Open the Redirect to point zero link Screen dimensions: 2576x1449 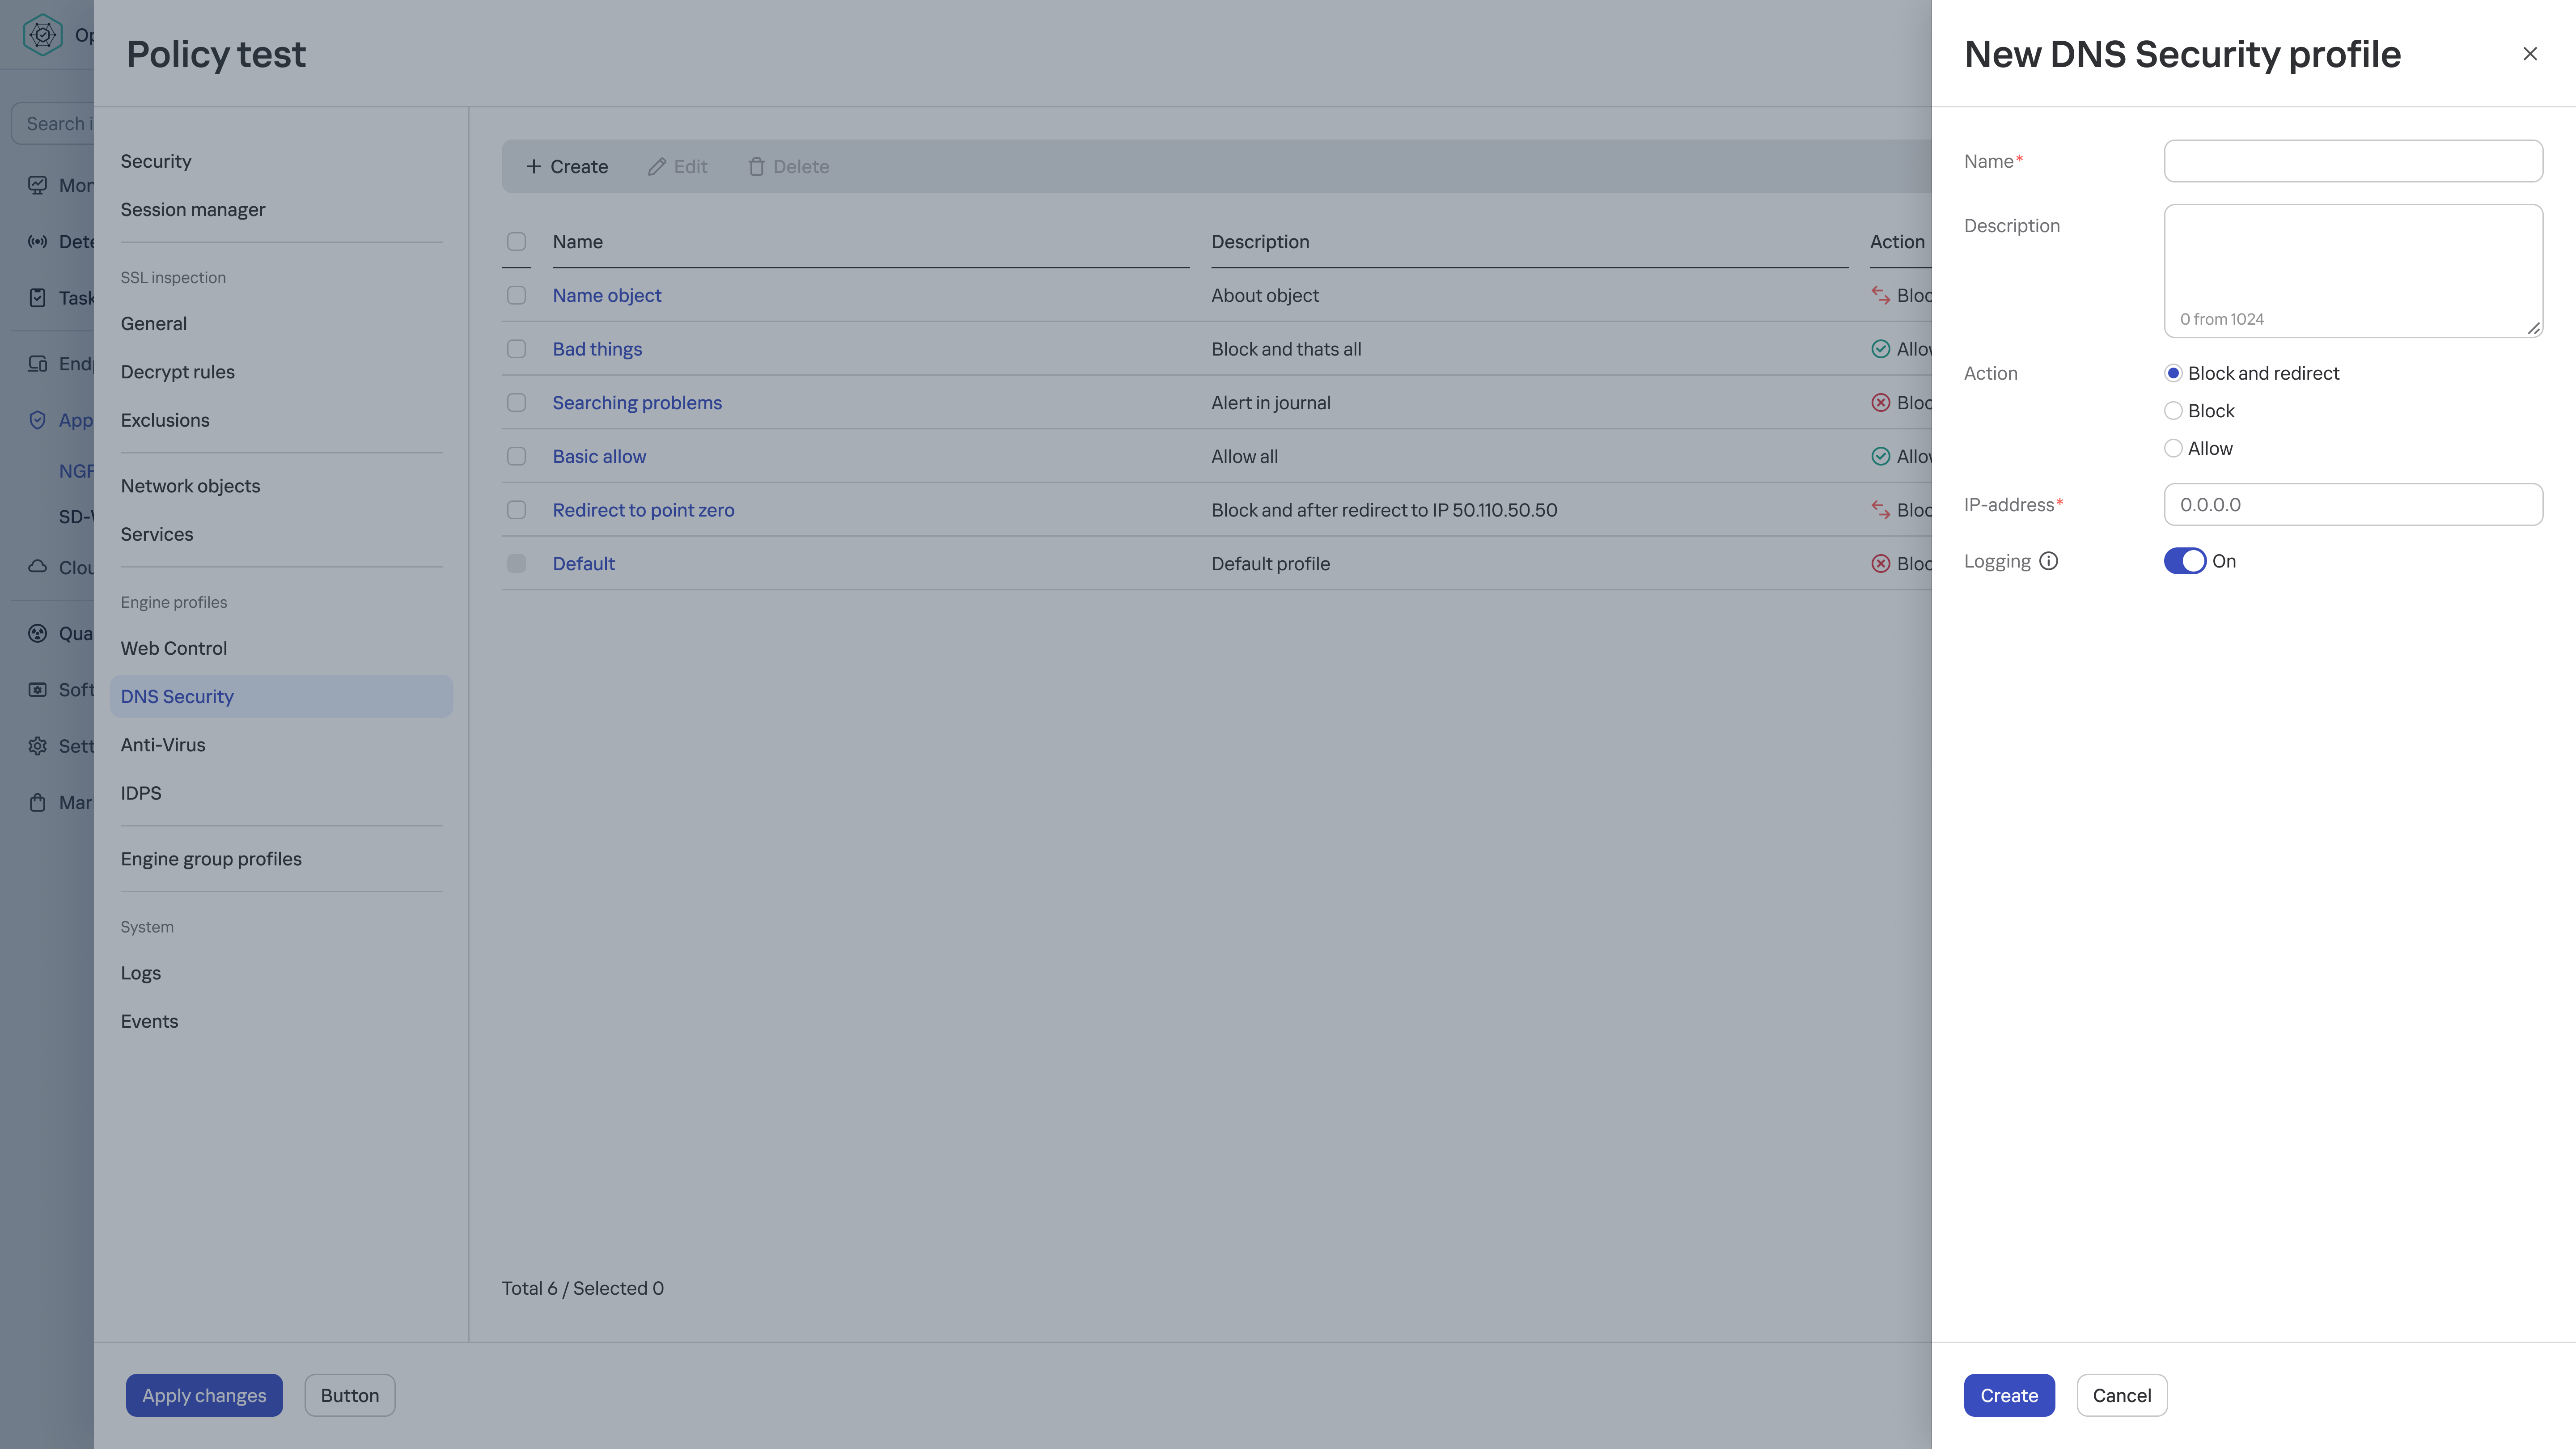tap(643, 510)
